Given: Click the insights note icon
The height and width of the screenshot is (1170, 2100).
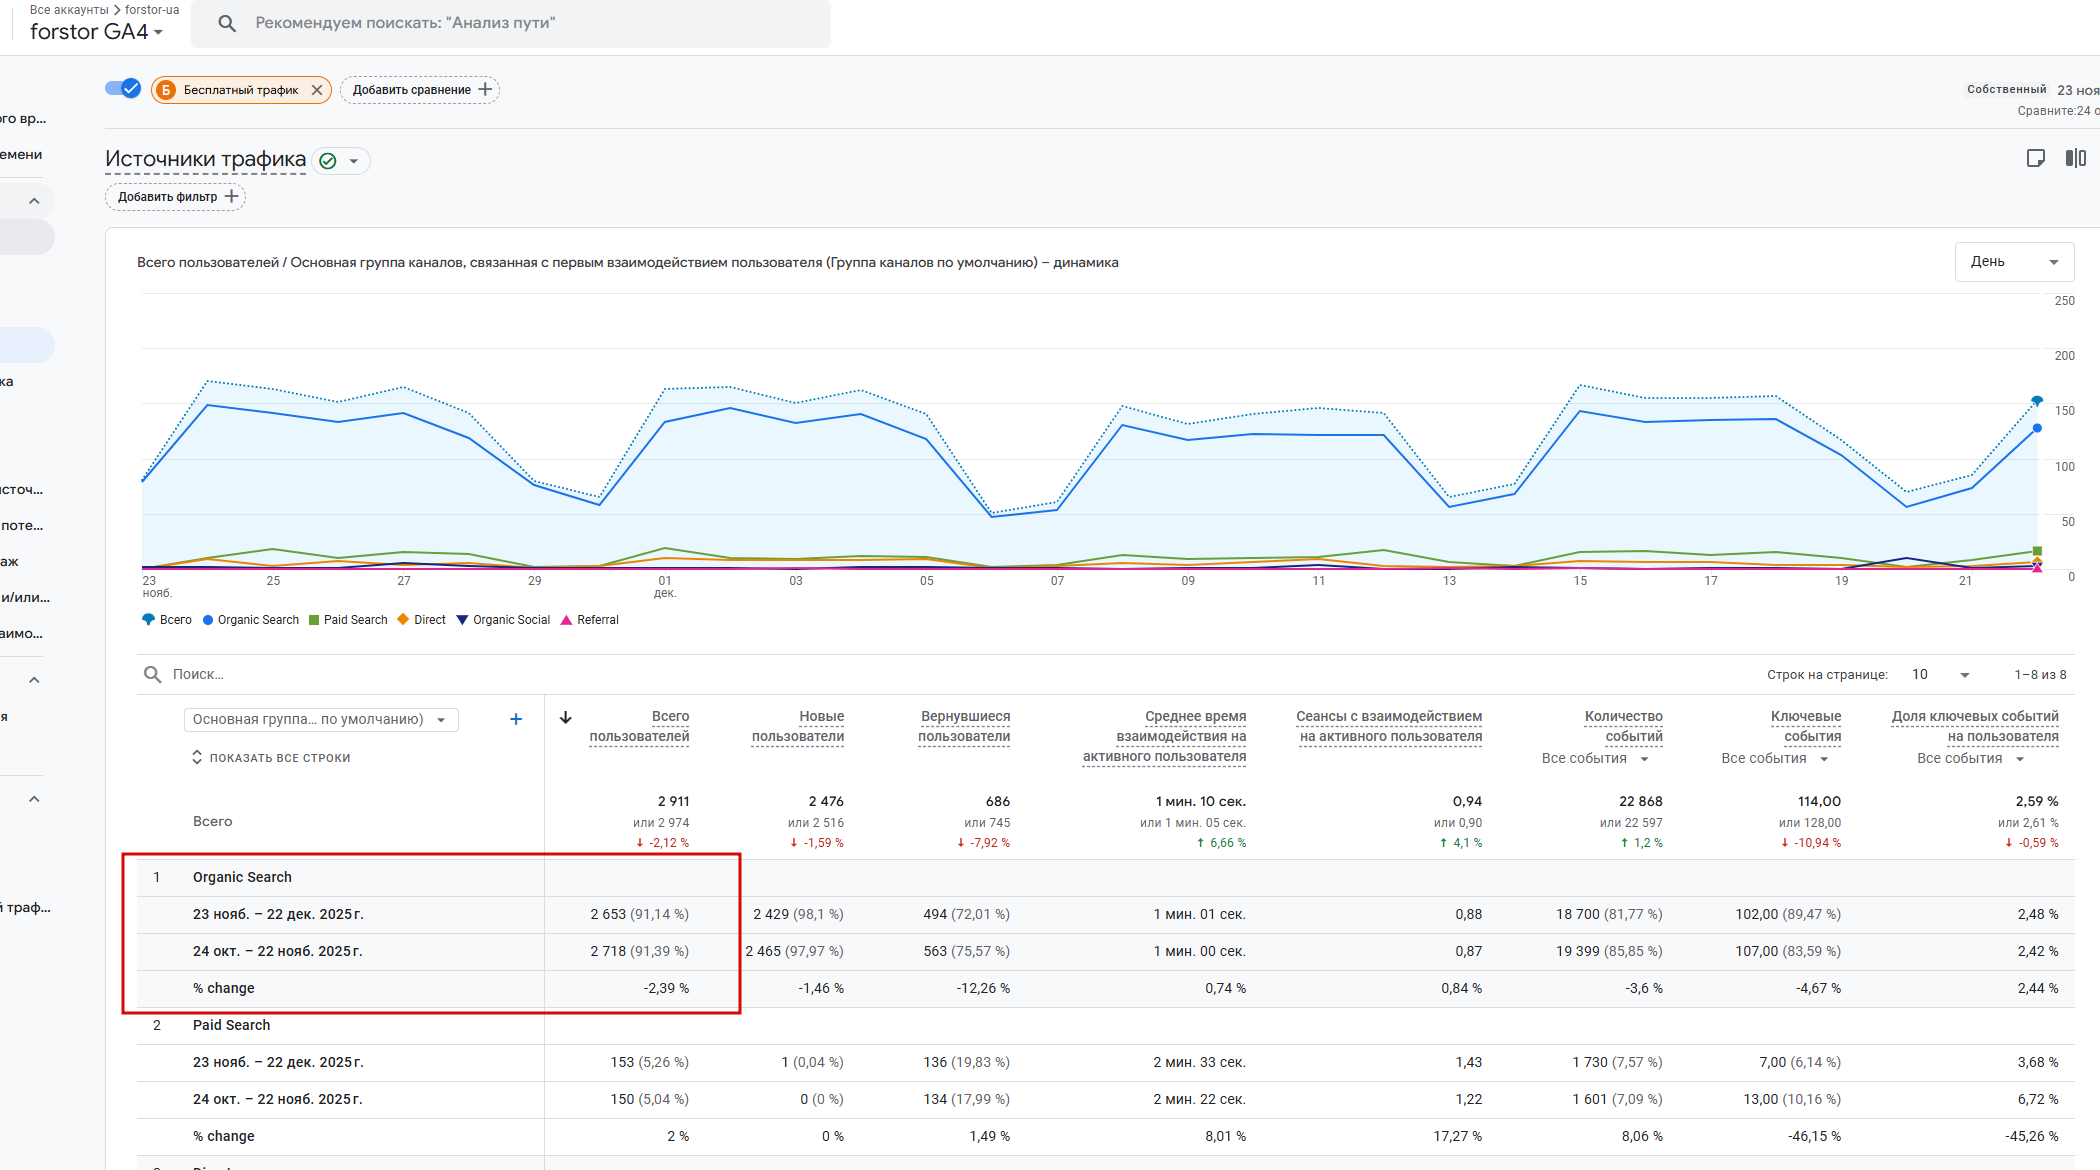Looking at the screenshot, I should pos(2035,158).
